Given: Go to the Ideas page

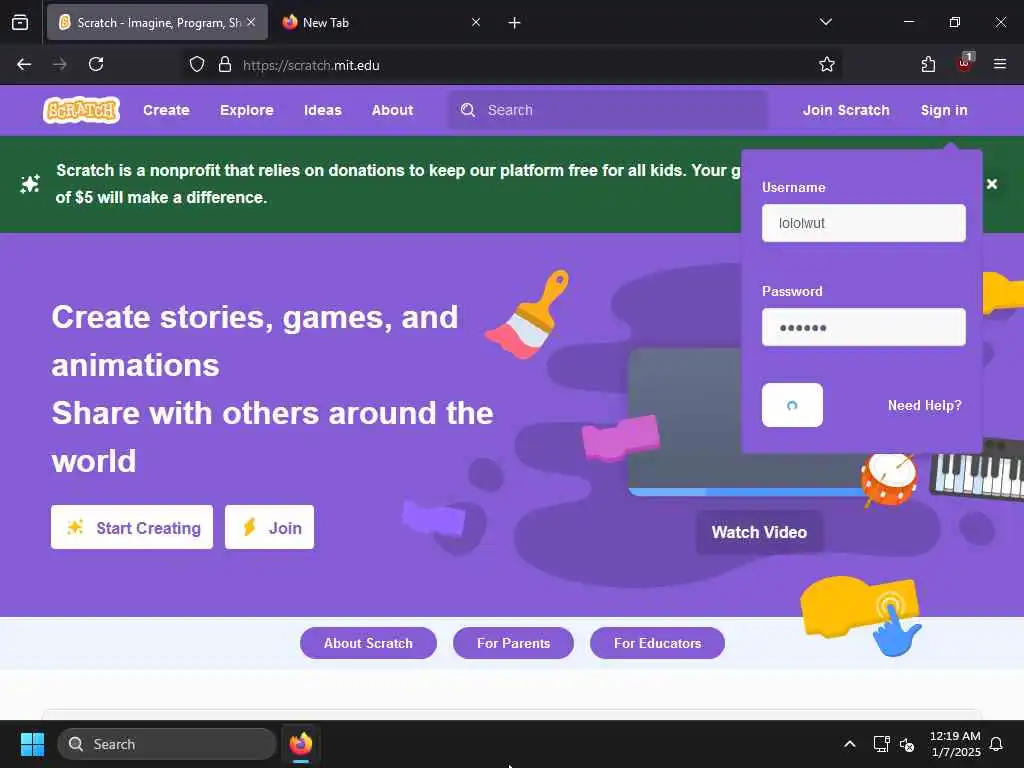Looking at the screenshot, I should [323, 110].
